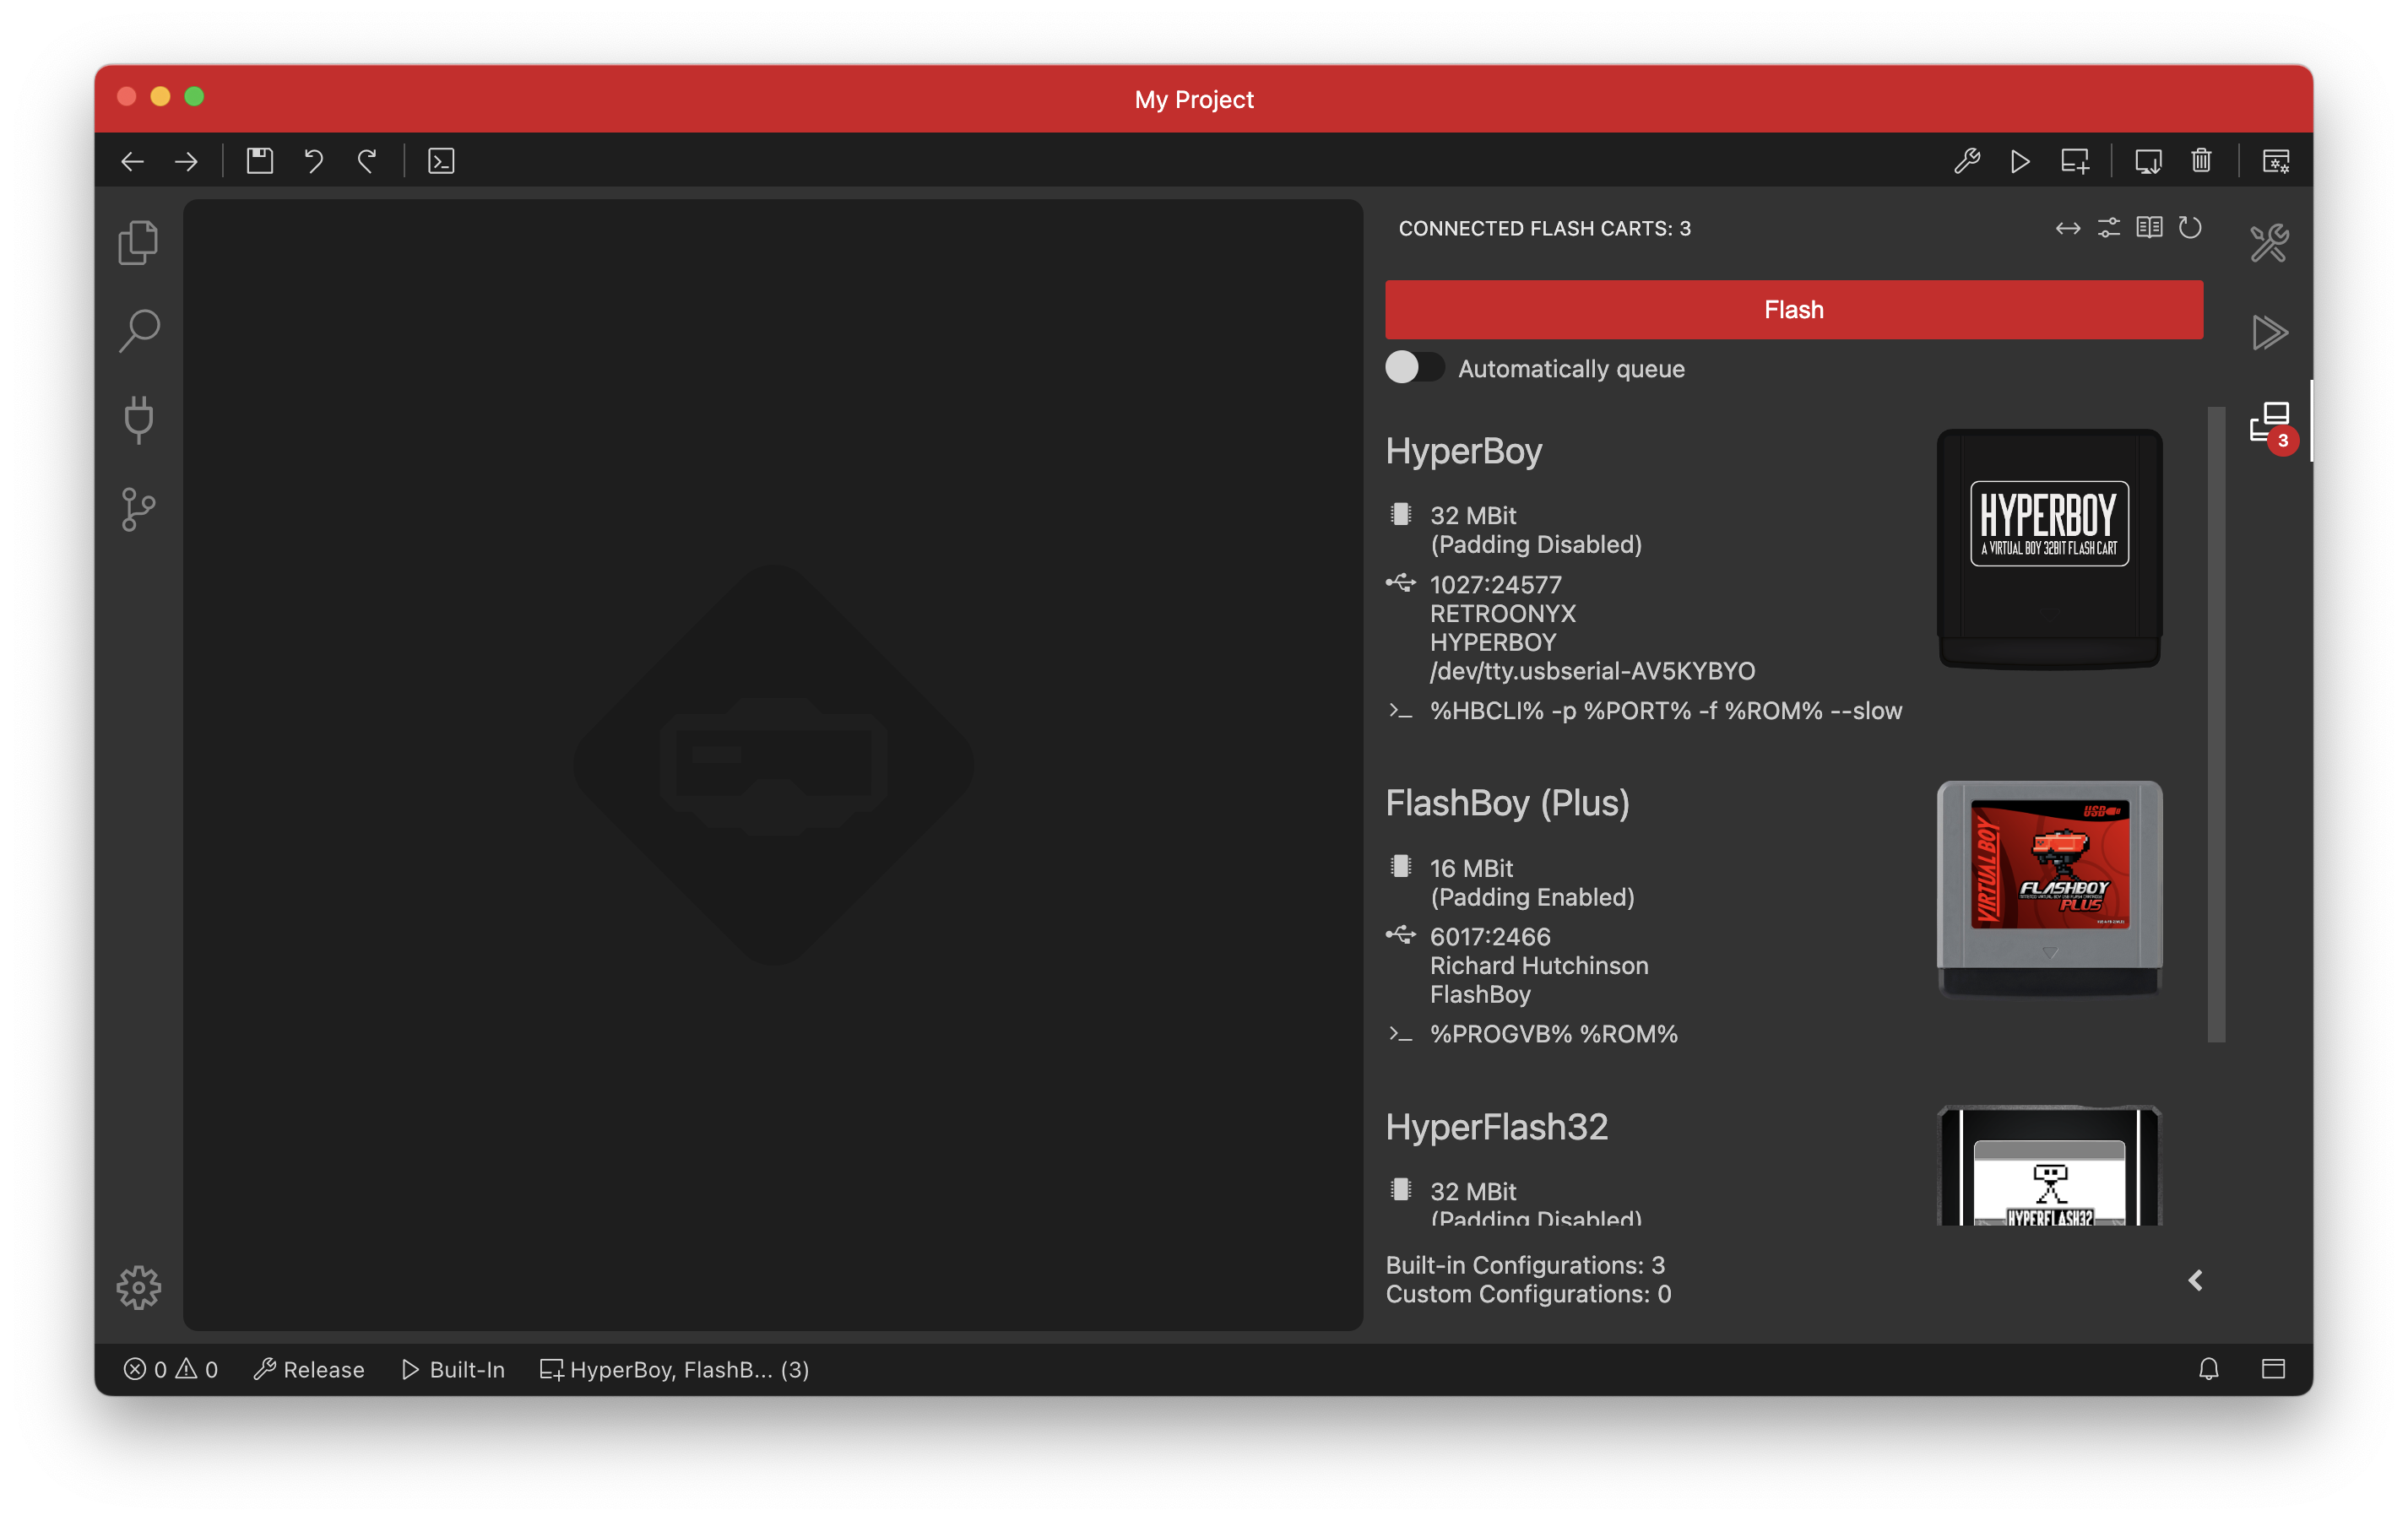Viewport: 2408px width, 1521px height.
Task: Build project with the wrench icon
Action: (x=1967, y=161)
